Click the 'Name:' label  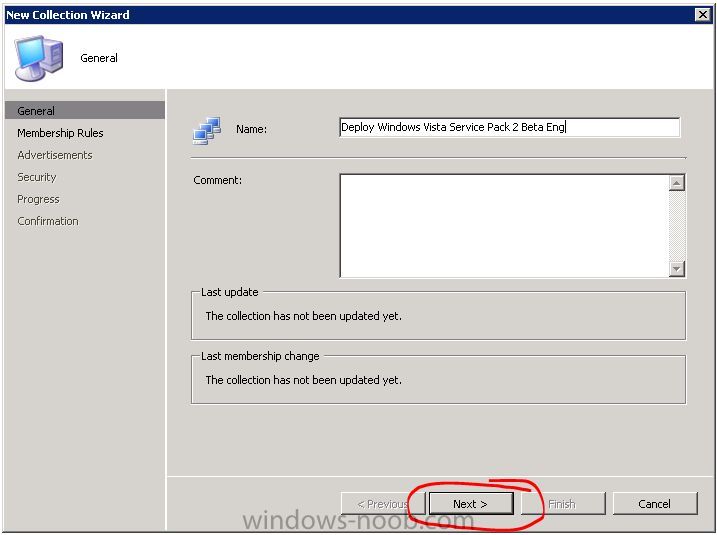251,129
